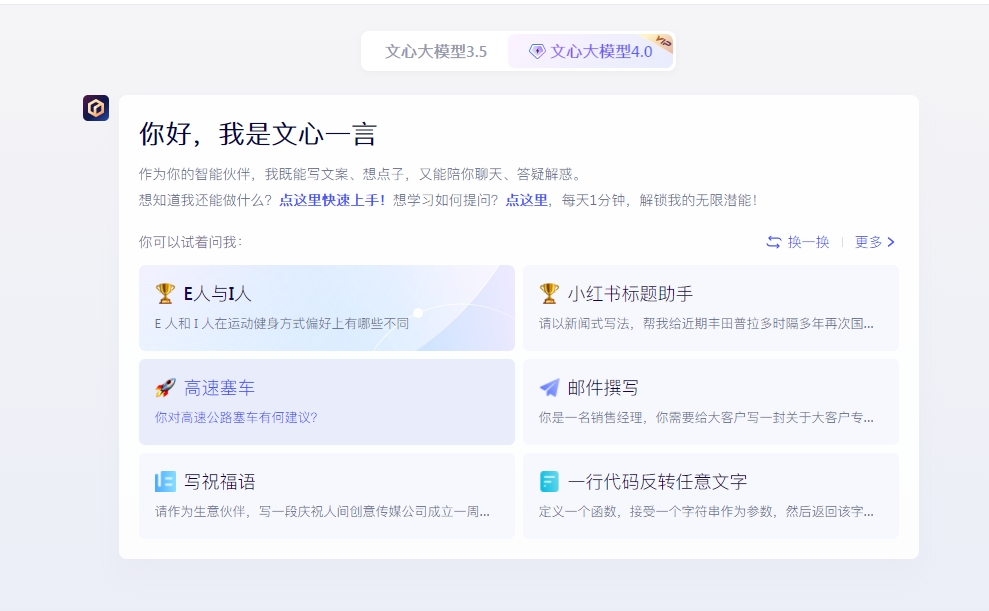
Task: Click the paper plane icon beside 邮件撰写
Action: pos(549,388)
